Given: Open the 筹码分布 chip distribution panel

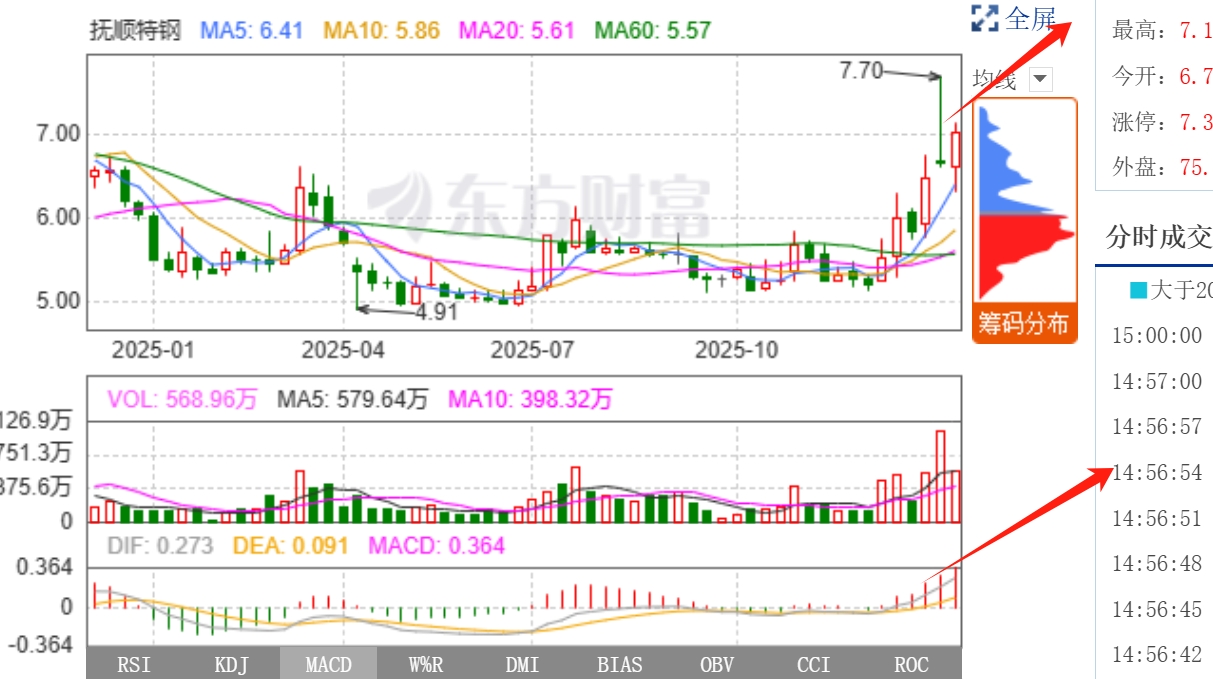Looking at the screenshot, I should [1025, 323].
